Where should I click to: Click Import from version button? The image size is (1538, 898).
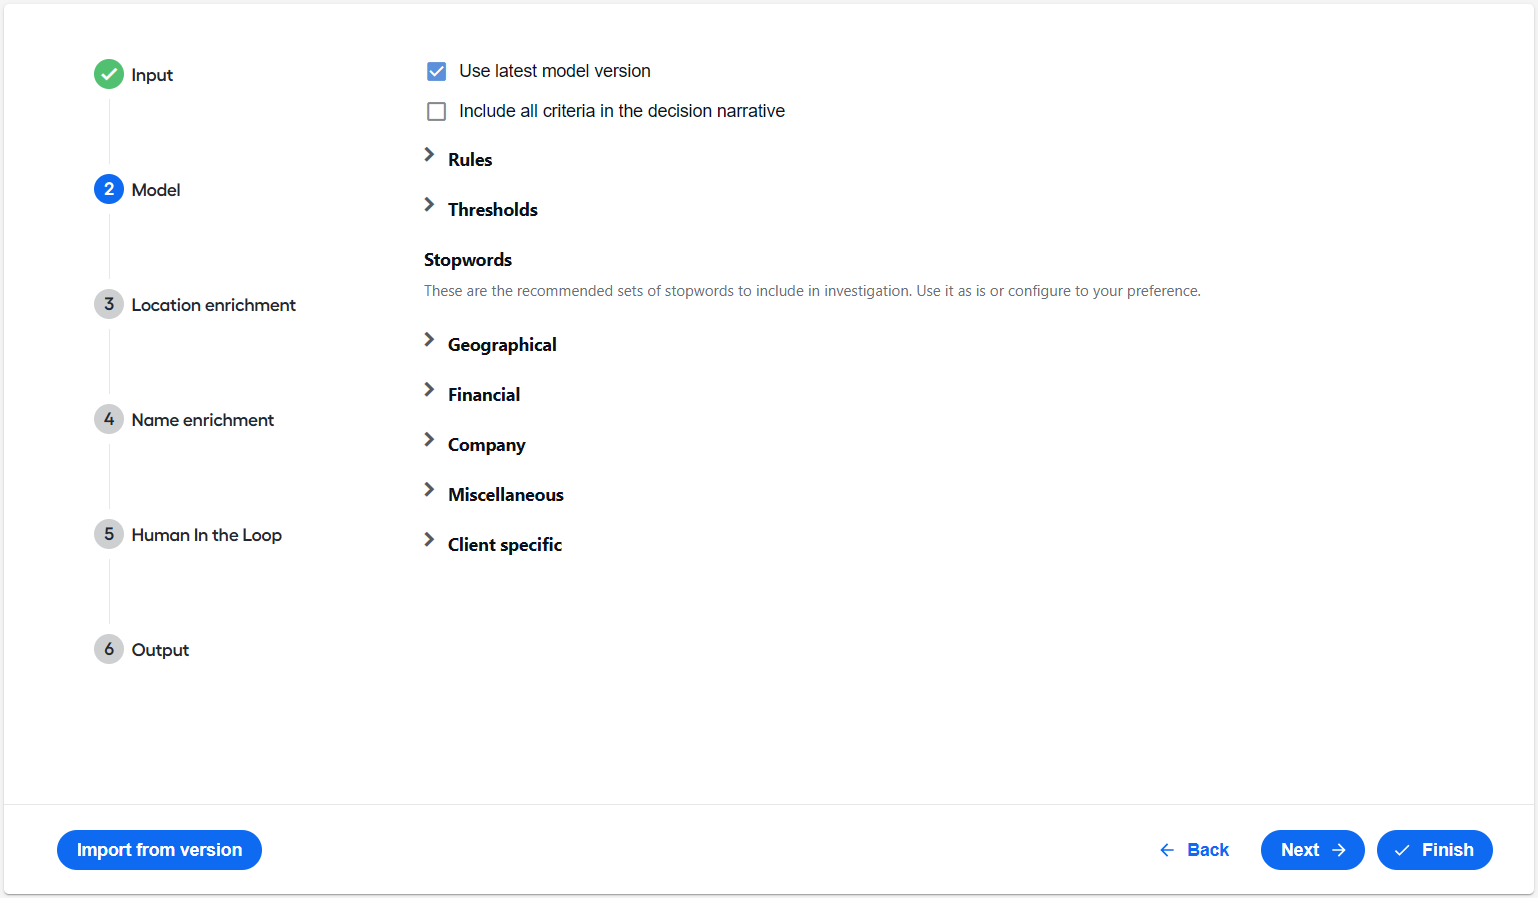[x=159, y=850]
